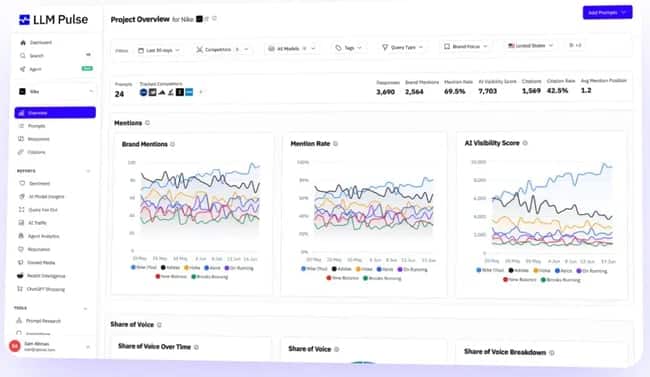
Task: Click the Citation Rate 42.5% value
Action: [x=557, y=90]
